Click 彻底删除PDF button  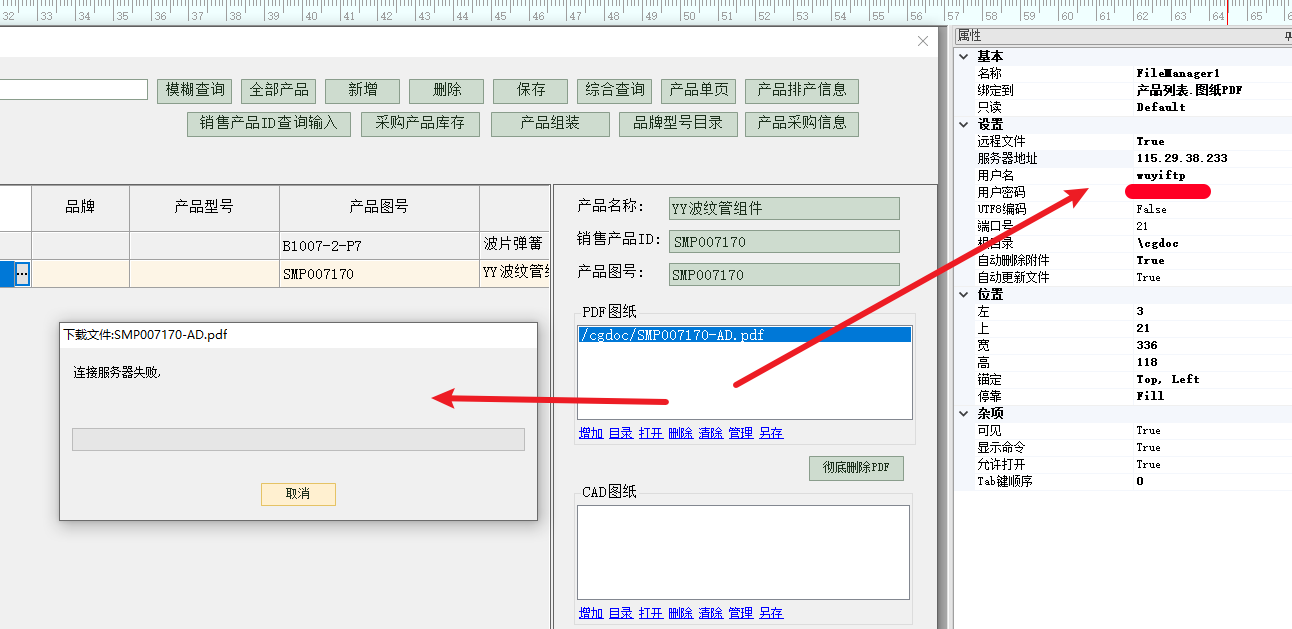[x=855, y=468]
